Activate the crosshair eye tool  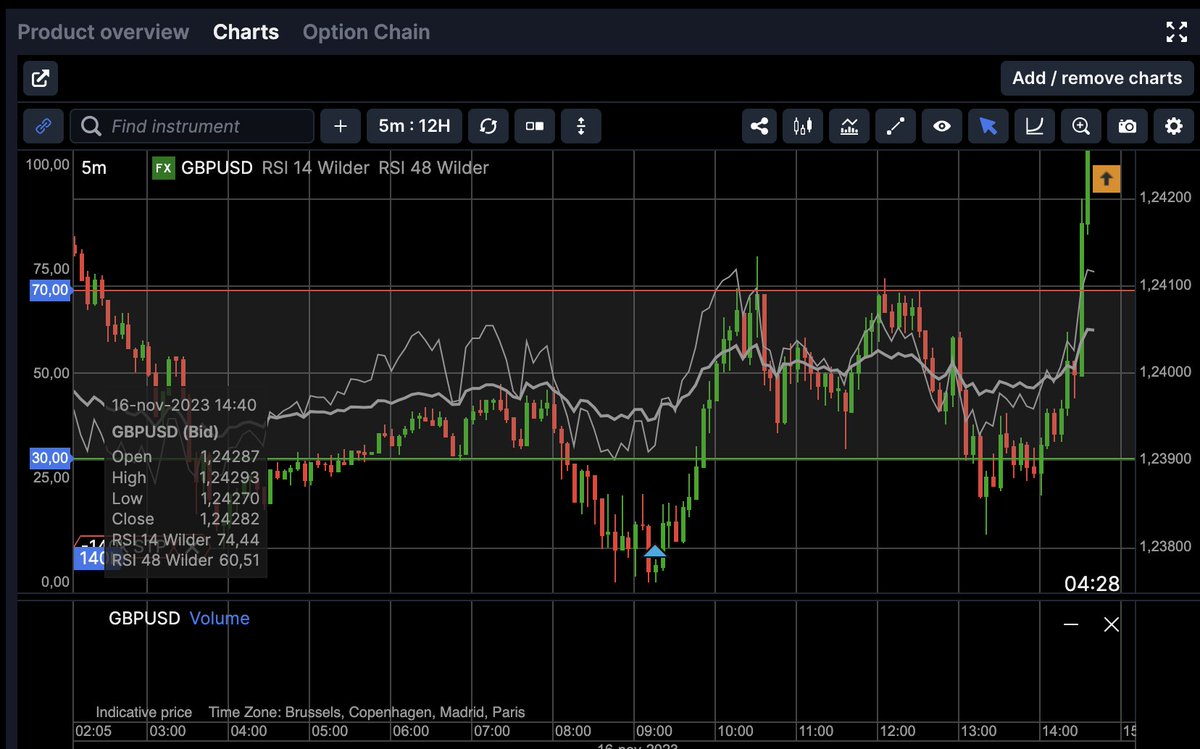pos(941,126)
